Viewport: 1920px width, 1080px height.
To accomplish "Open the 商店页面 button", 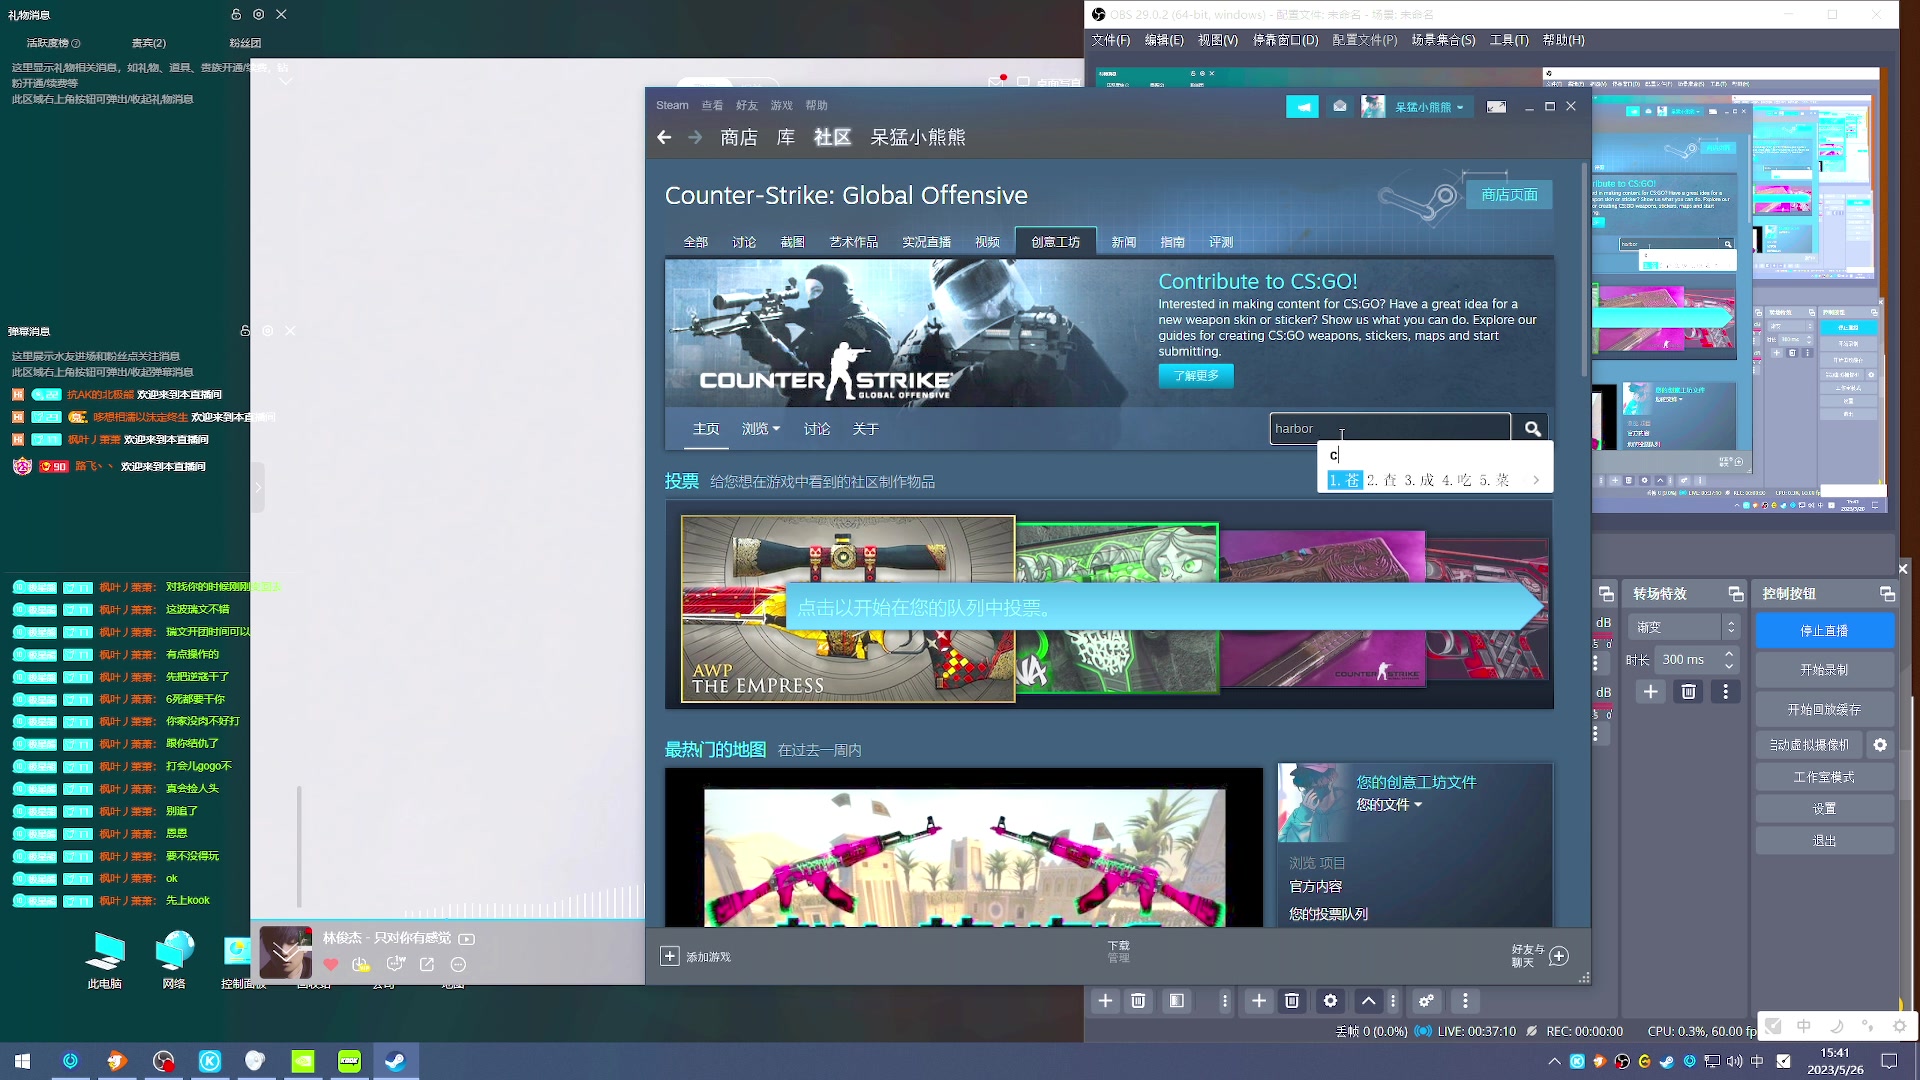I will [1509, 194].
